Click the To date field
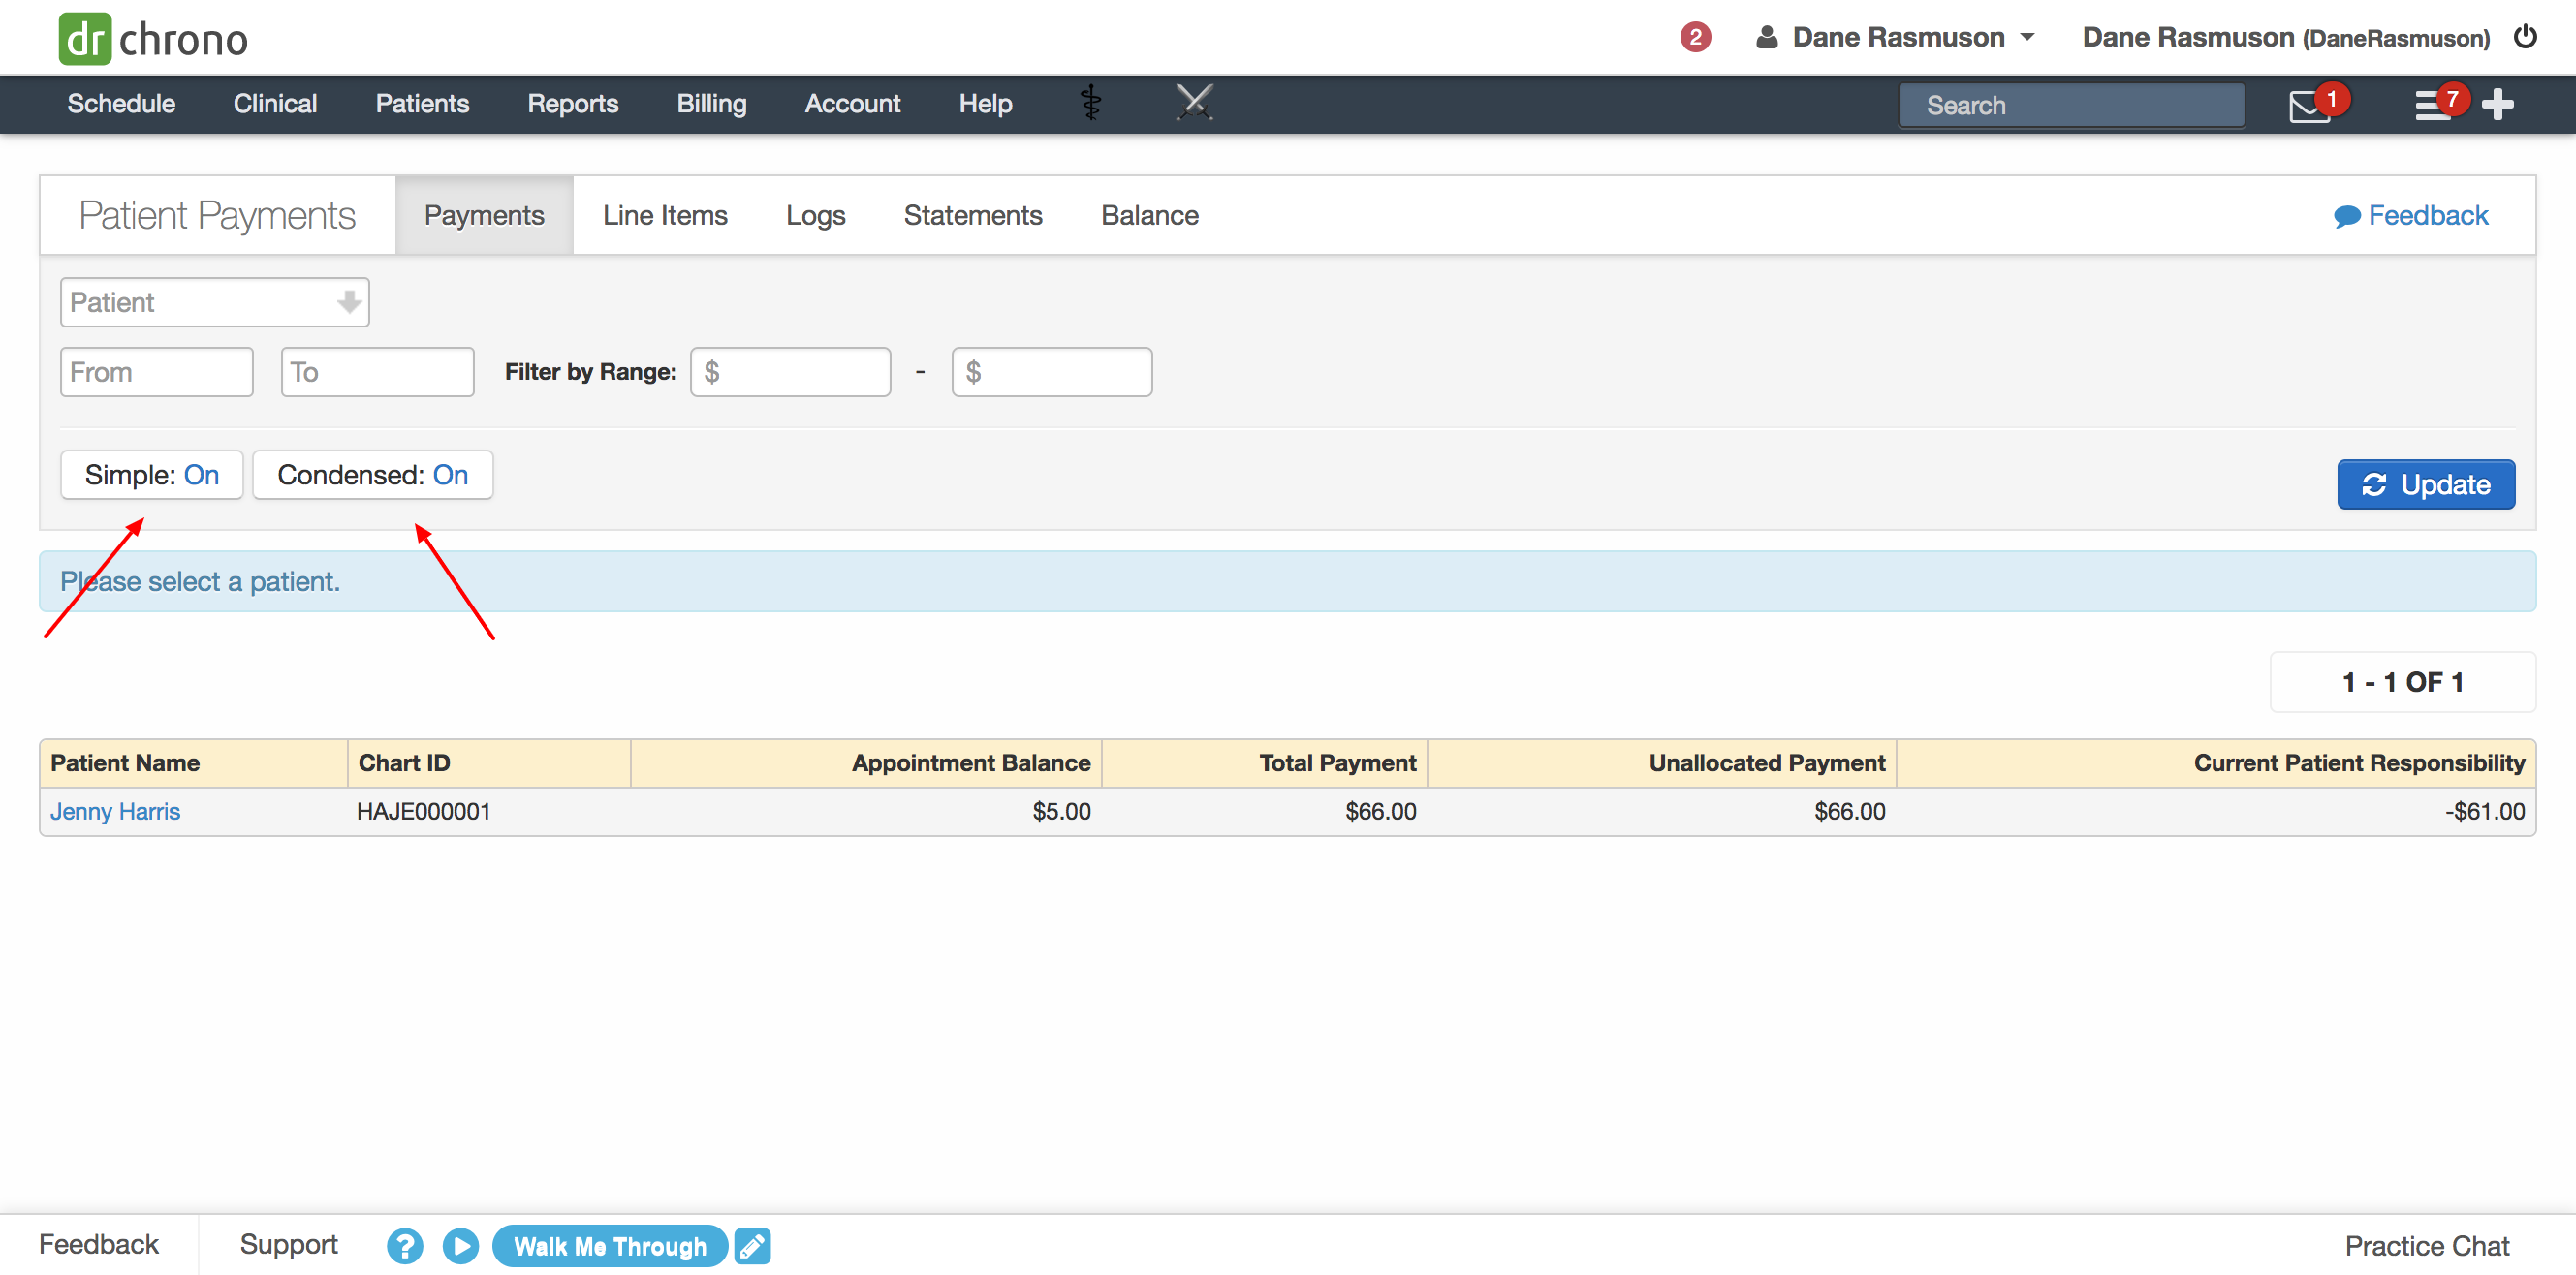Screen dimensions: 2576x1275 (x=378, y=372)
